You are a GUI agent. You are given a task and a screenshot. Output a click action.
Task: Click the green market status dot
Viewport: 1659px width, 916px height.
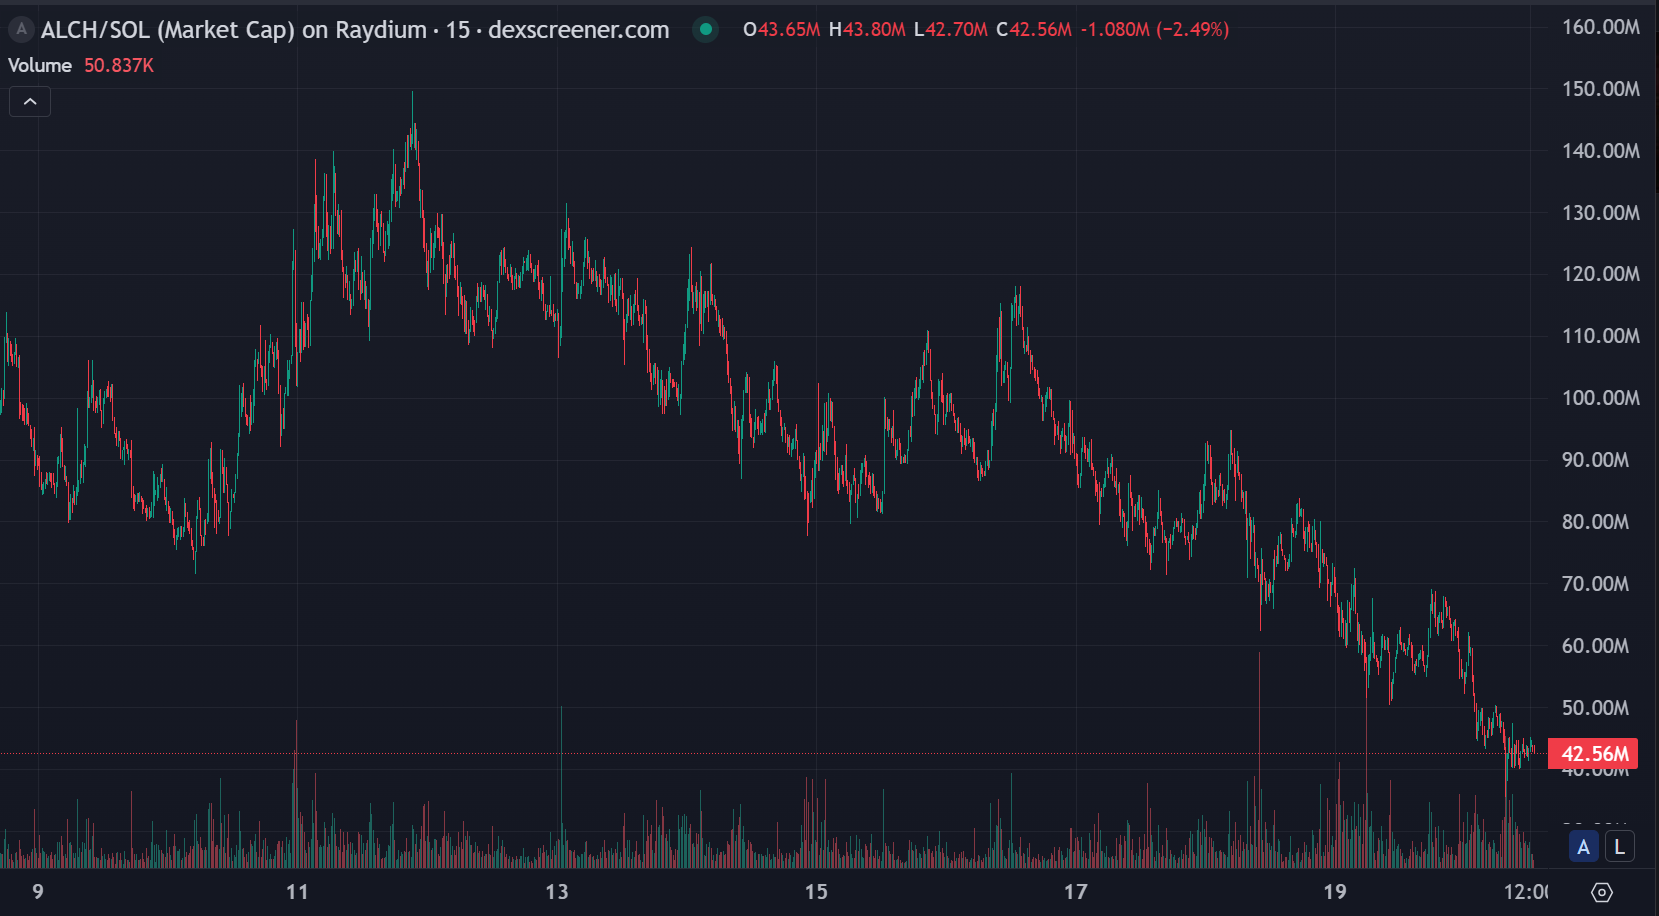pyautogui.click(x=706, y=29)
